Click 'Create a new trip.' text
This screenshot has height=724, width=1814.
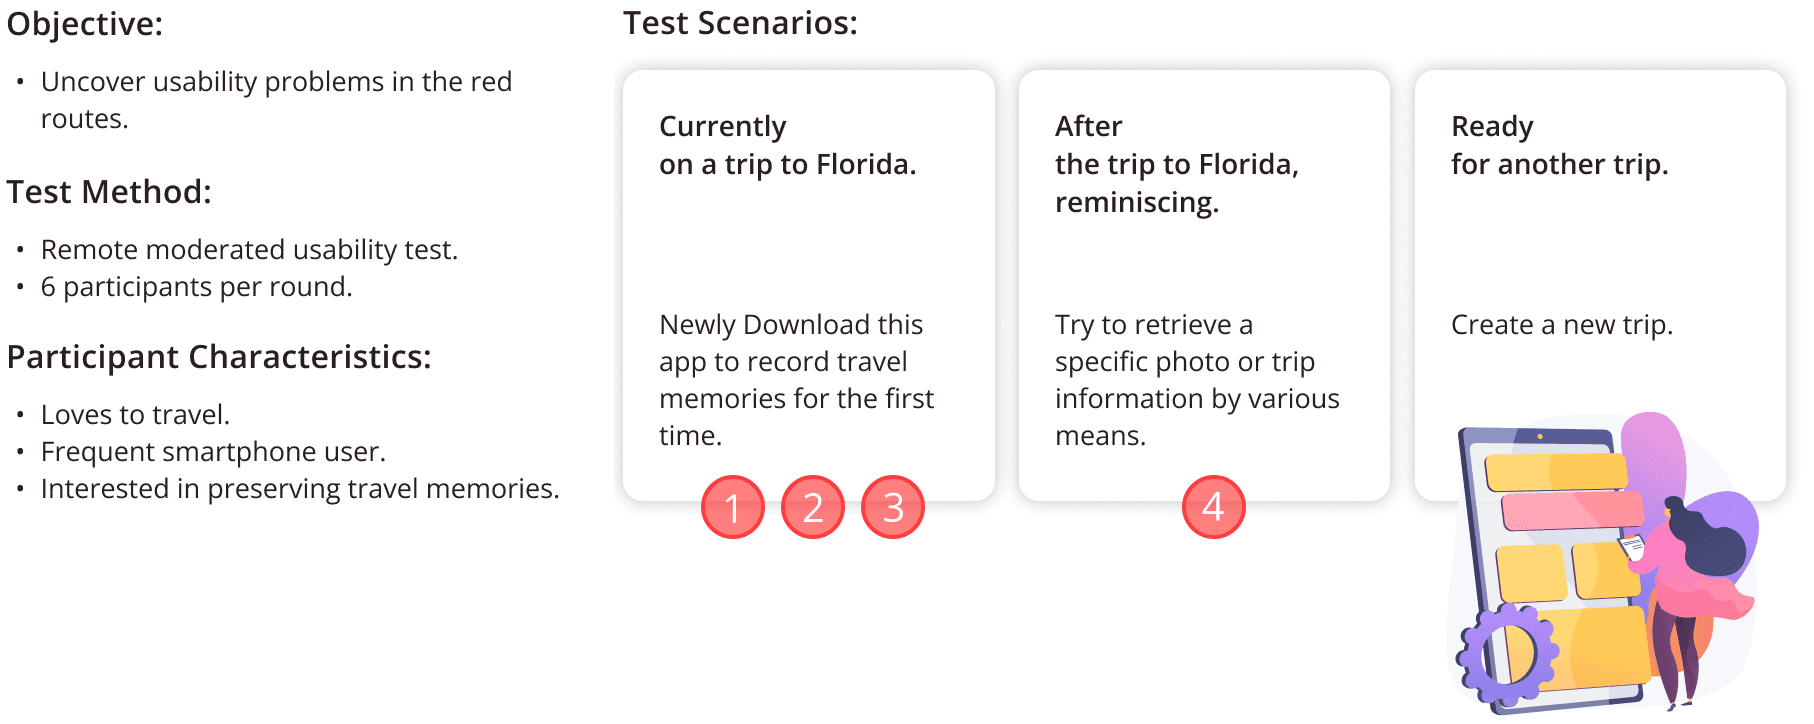click(x=1562, y=325)
